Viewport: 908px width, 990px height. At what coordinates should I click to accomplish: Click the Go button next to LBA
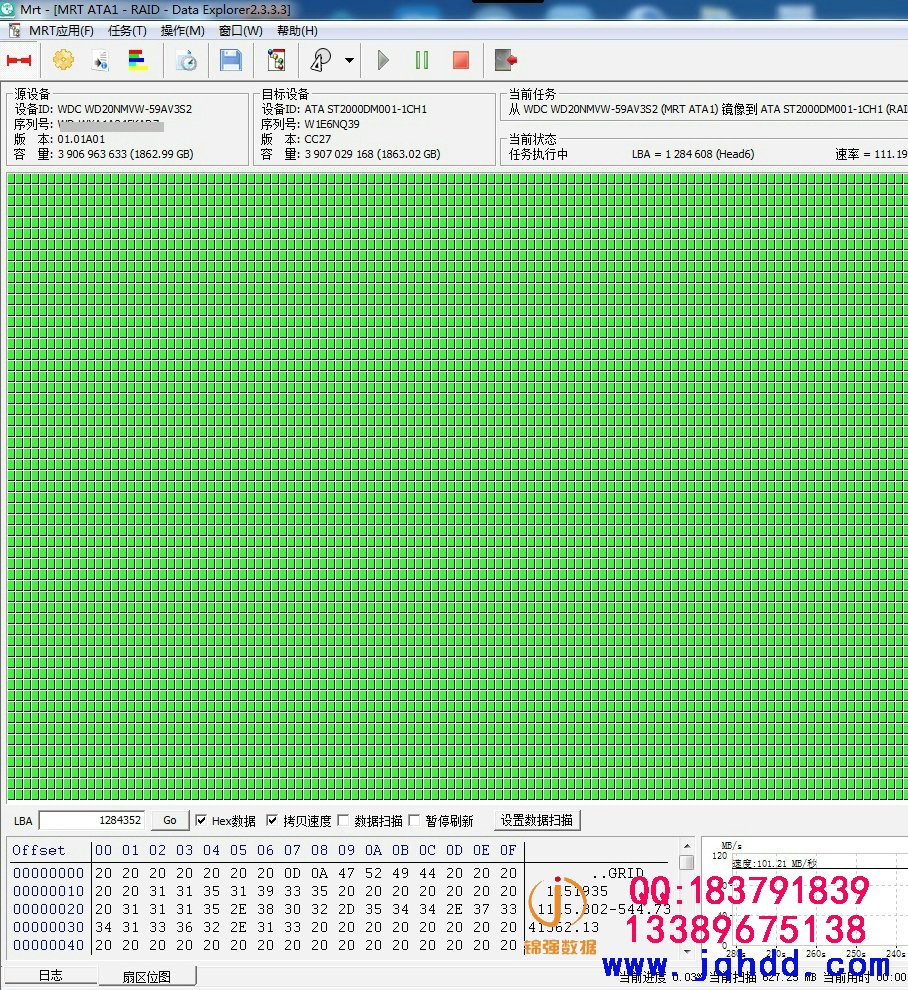coord(170,820)
